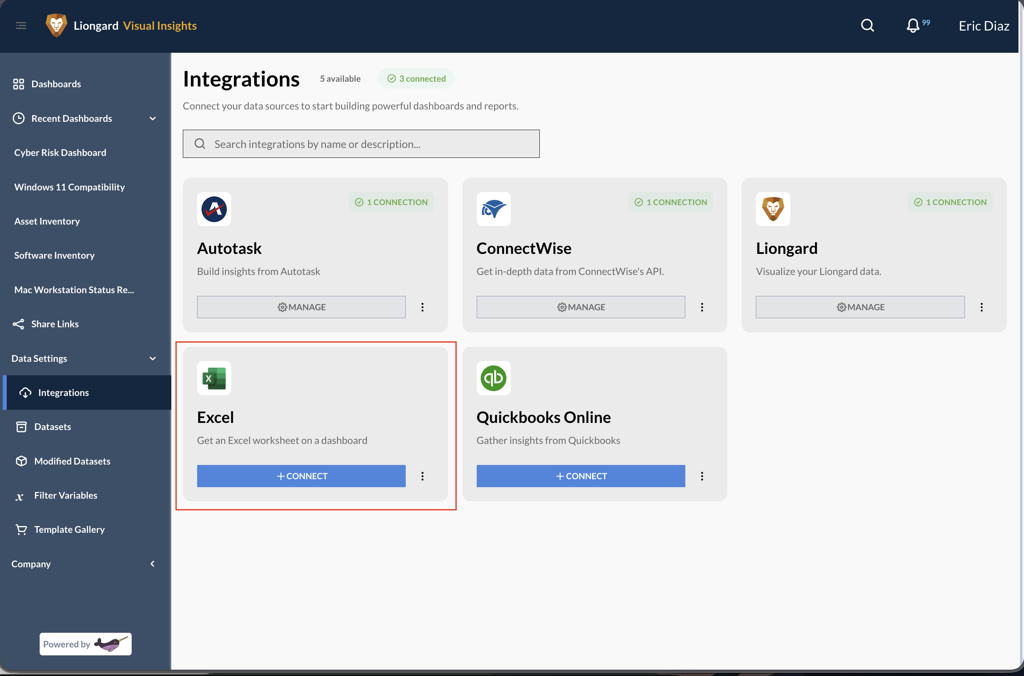This screenshot has height=676, width=1024.
Task: Collapse the Recent Dashboards chevron
Action: pyautogui.click(x=153, y=118)
